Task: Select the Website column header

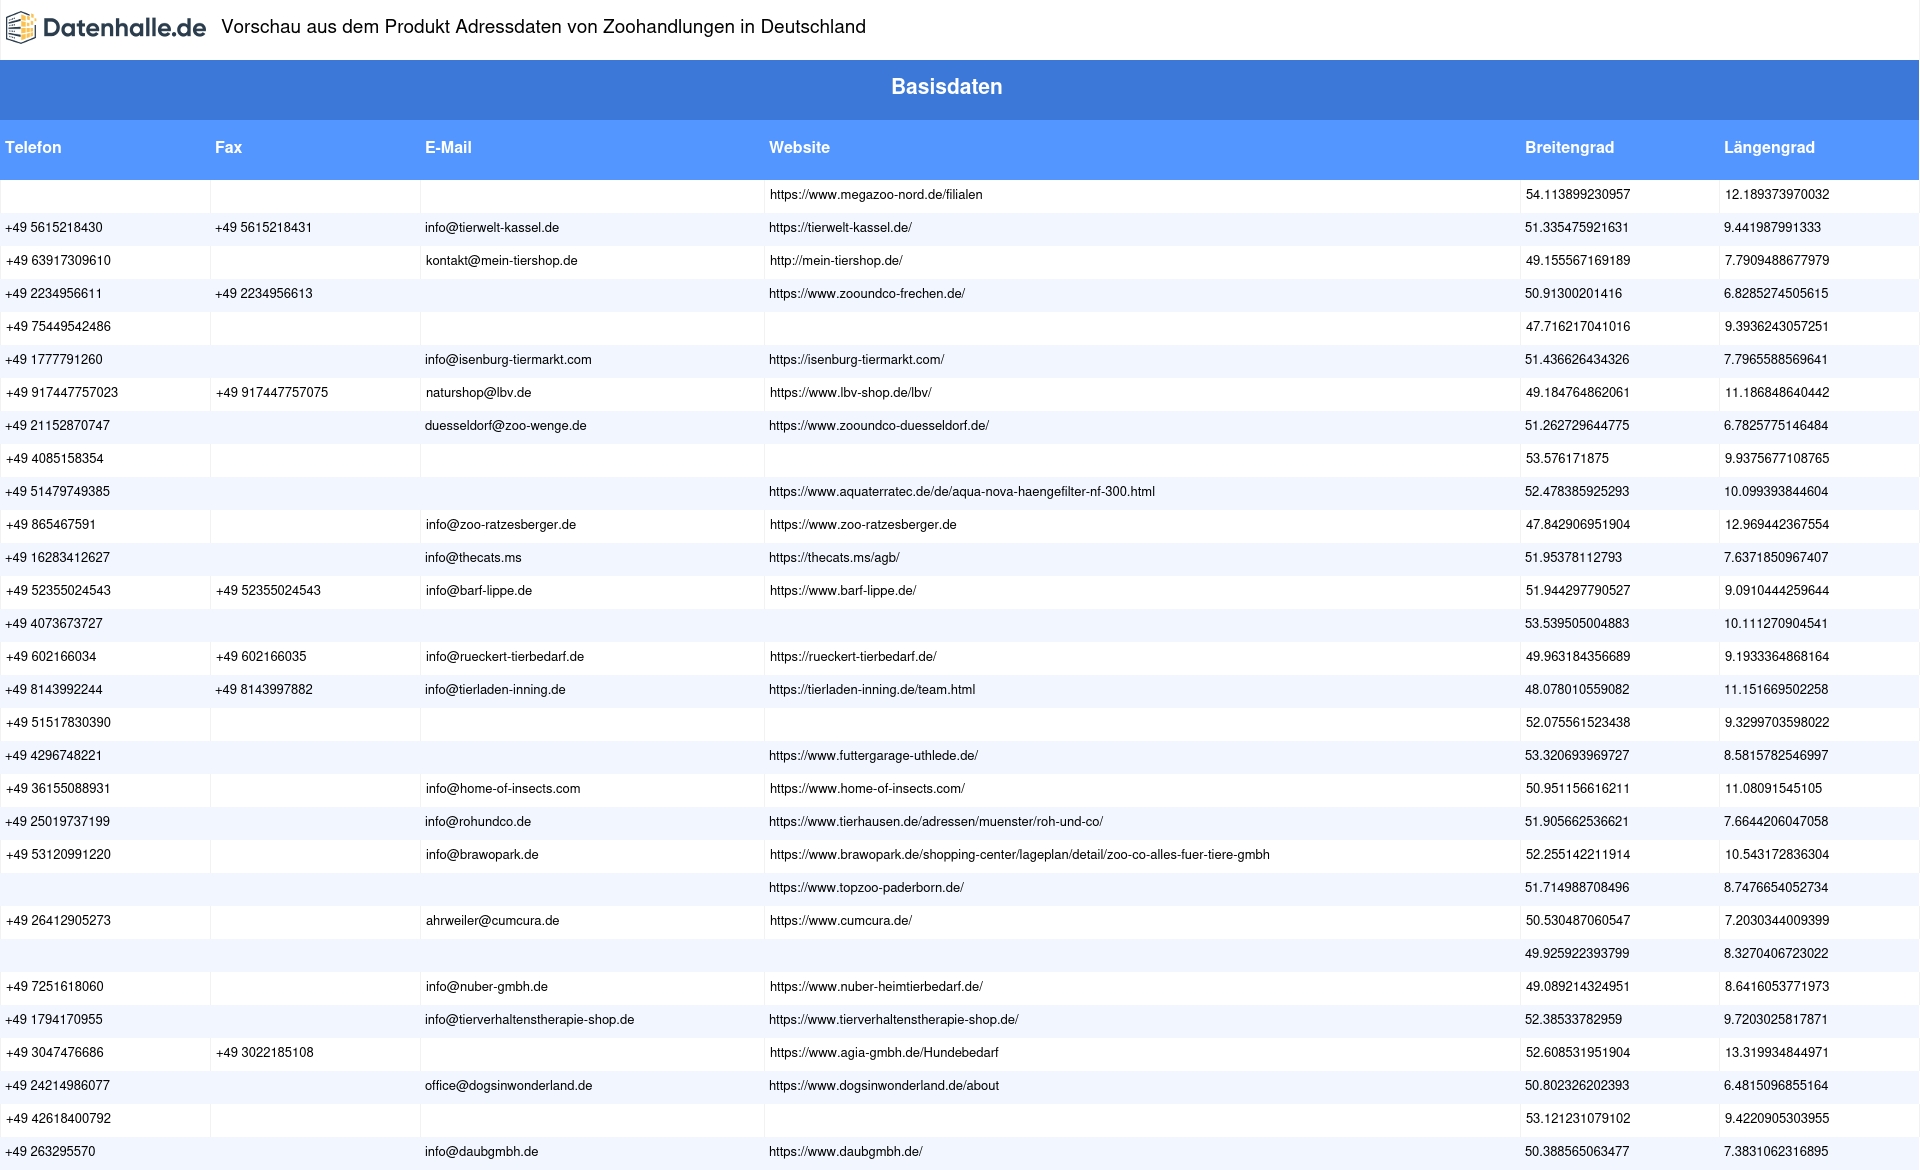Action: pos(799,147)
